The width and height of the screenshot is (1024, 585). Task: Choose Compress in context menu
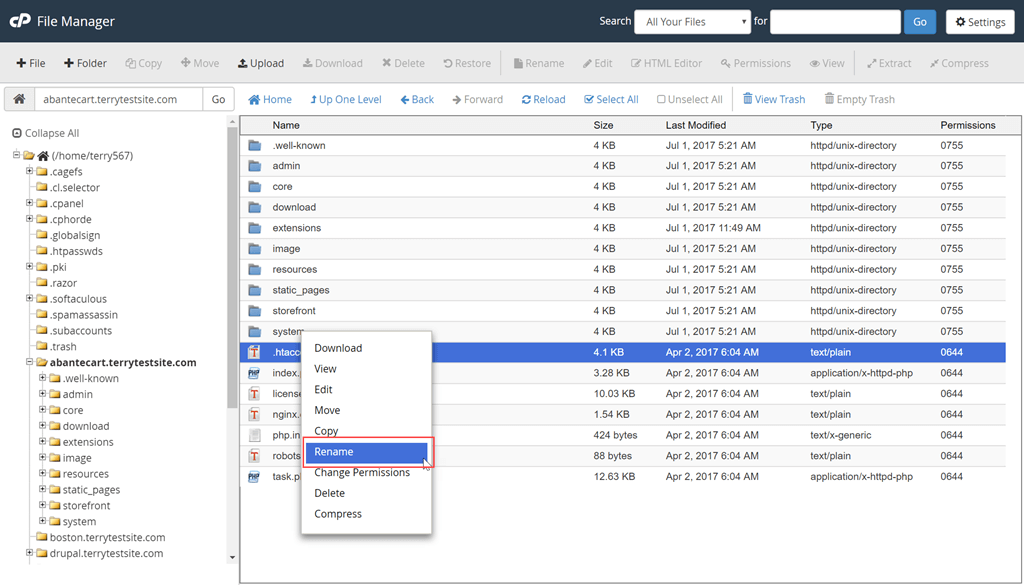click(x=366, y=514)
